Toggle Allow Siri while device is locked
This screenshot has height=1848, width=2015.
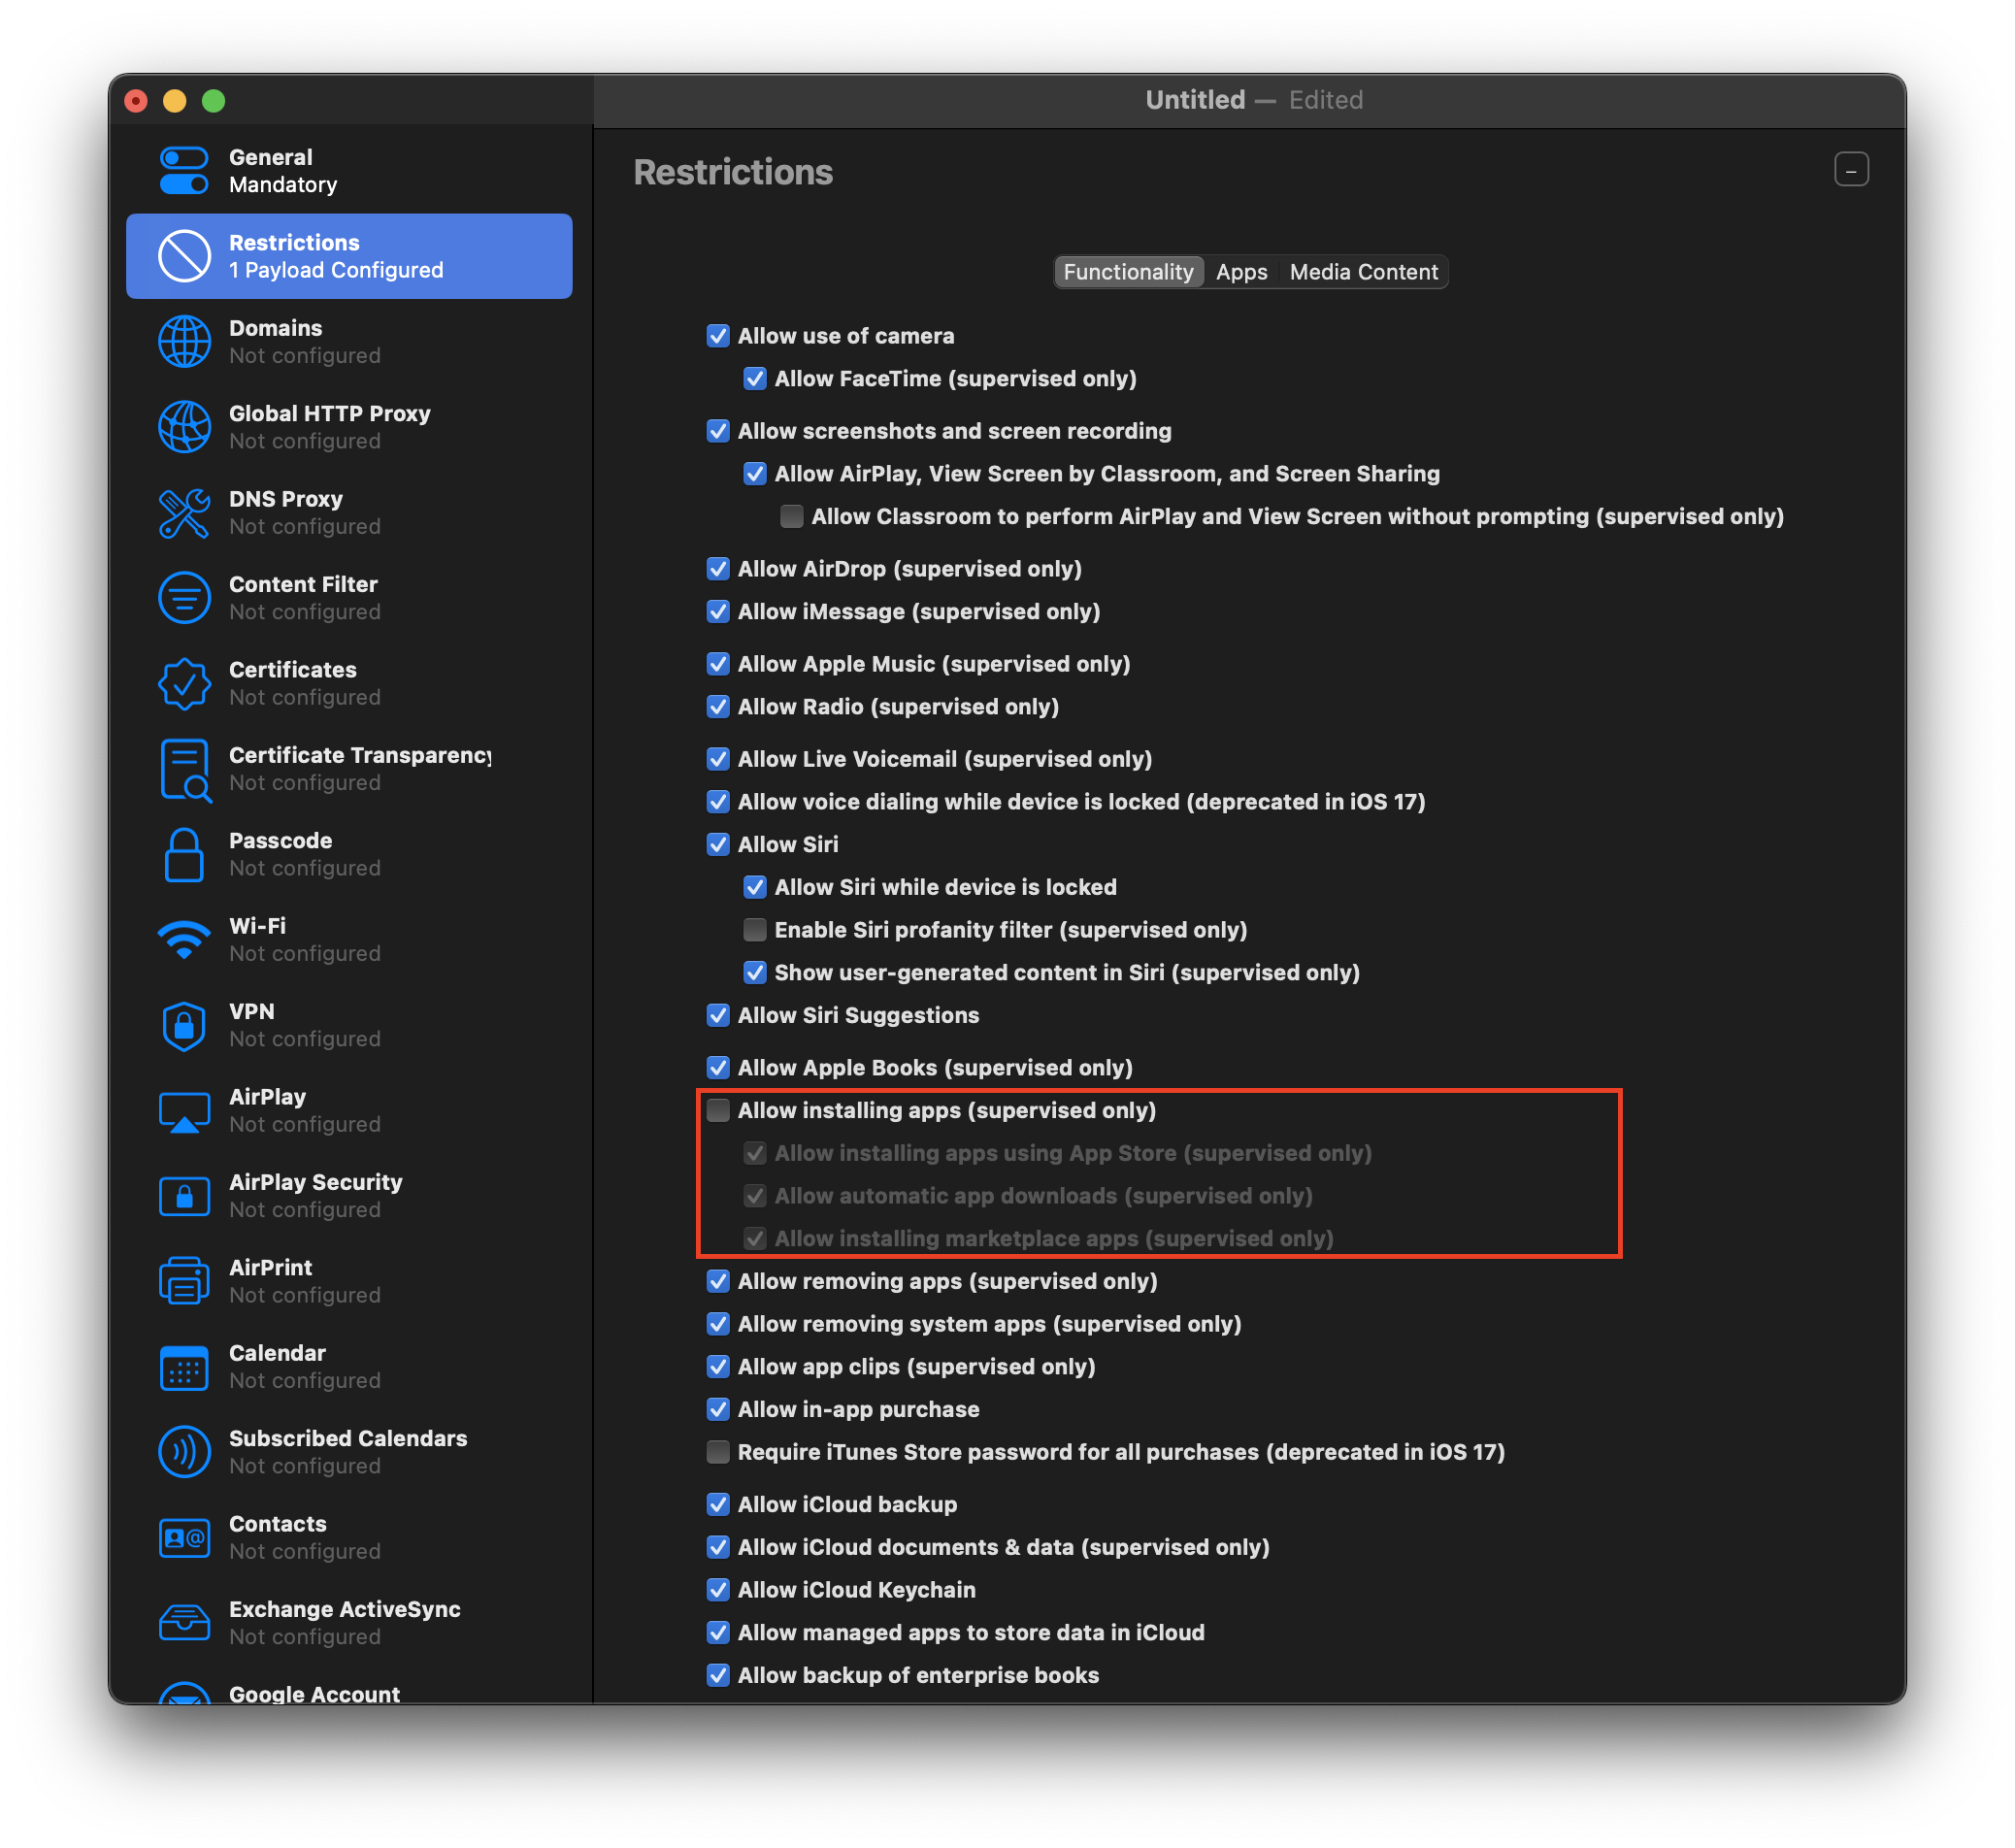pyautogui.click(x=754, y=886)
